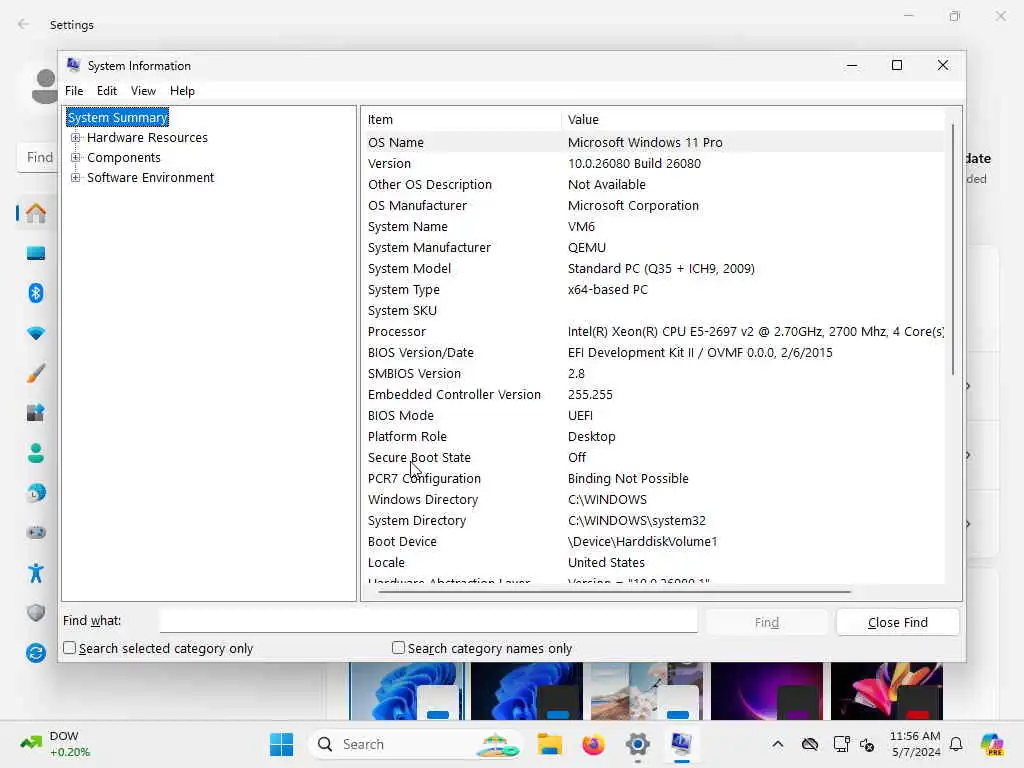Image resolution: width=1024 pixels, height=768 pixels.
Task: Open the View menu
Action: 143,91
